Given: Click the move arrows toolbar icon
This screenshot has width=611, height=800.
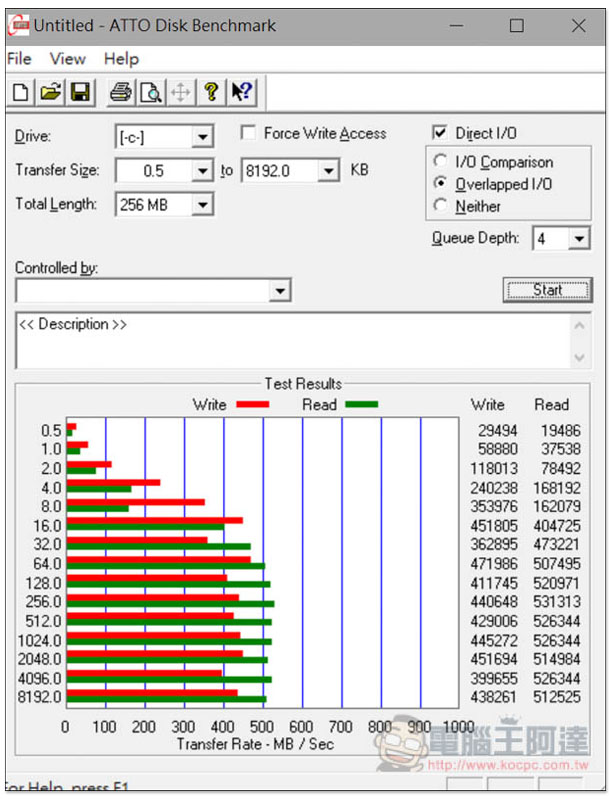Looking at the screenshot, I should (181, 92).
